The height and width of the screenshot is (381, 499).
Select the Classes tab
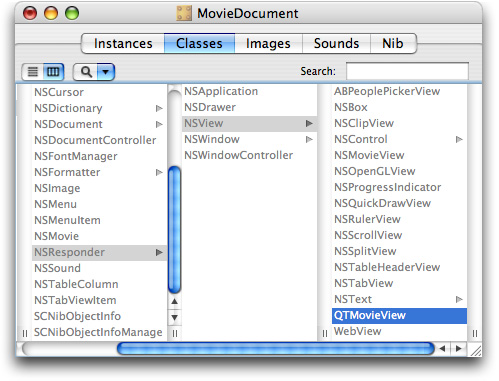pyautogui.click(x=199, y=43)
